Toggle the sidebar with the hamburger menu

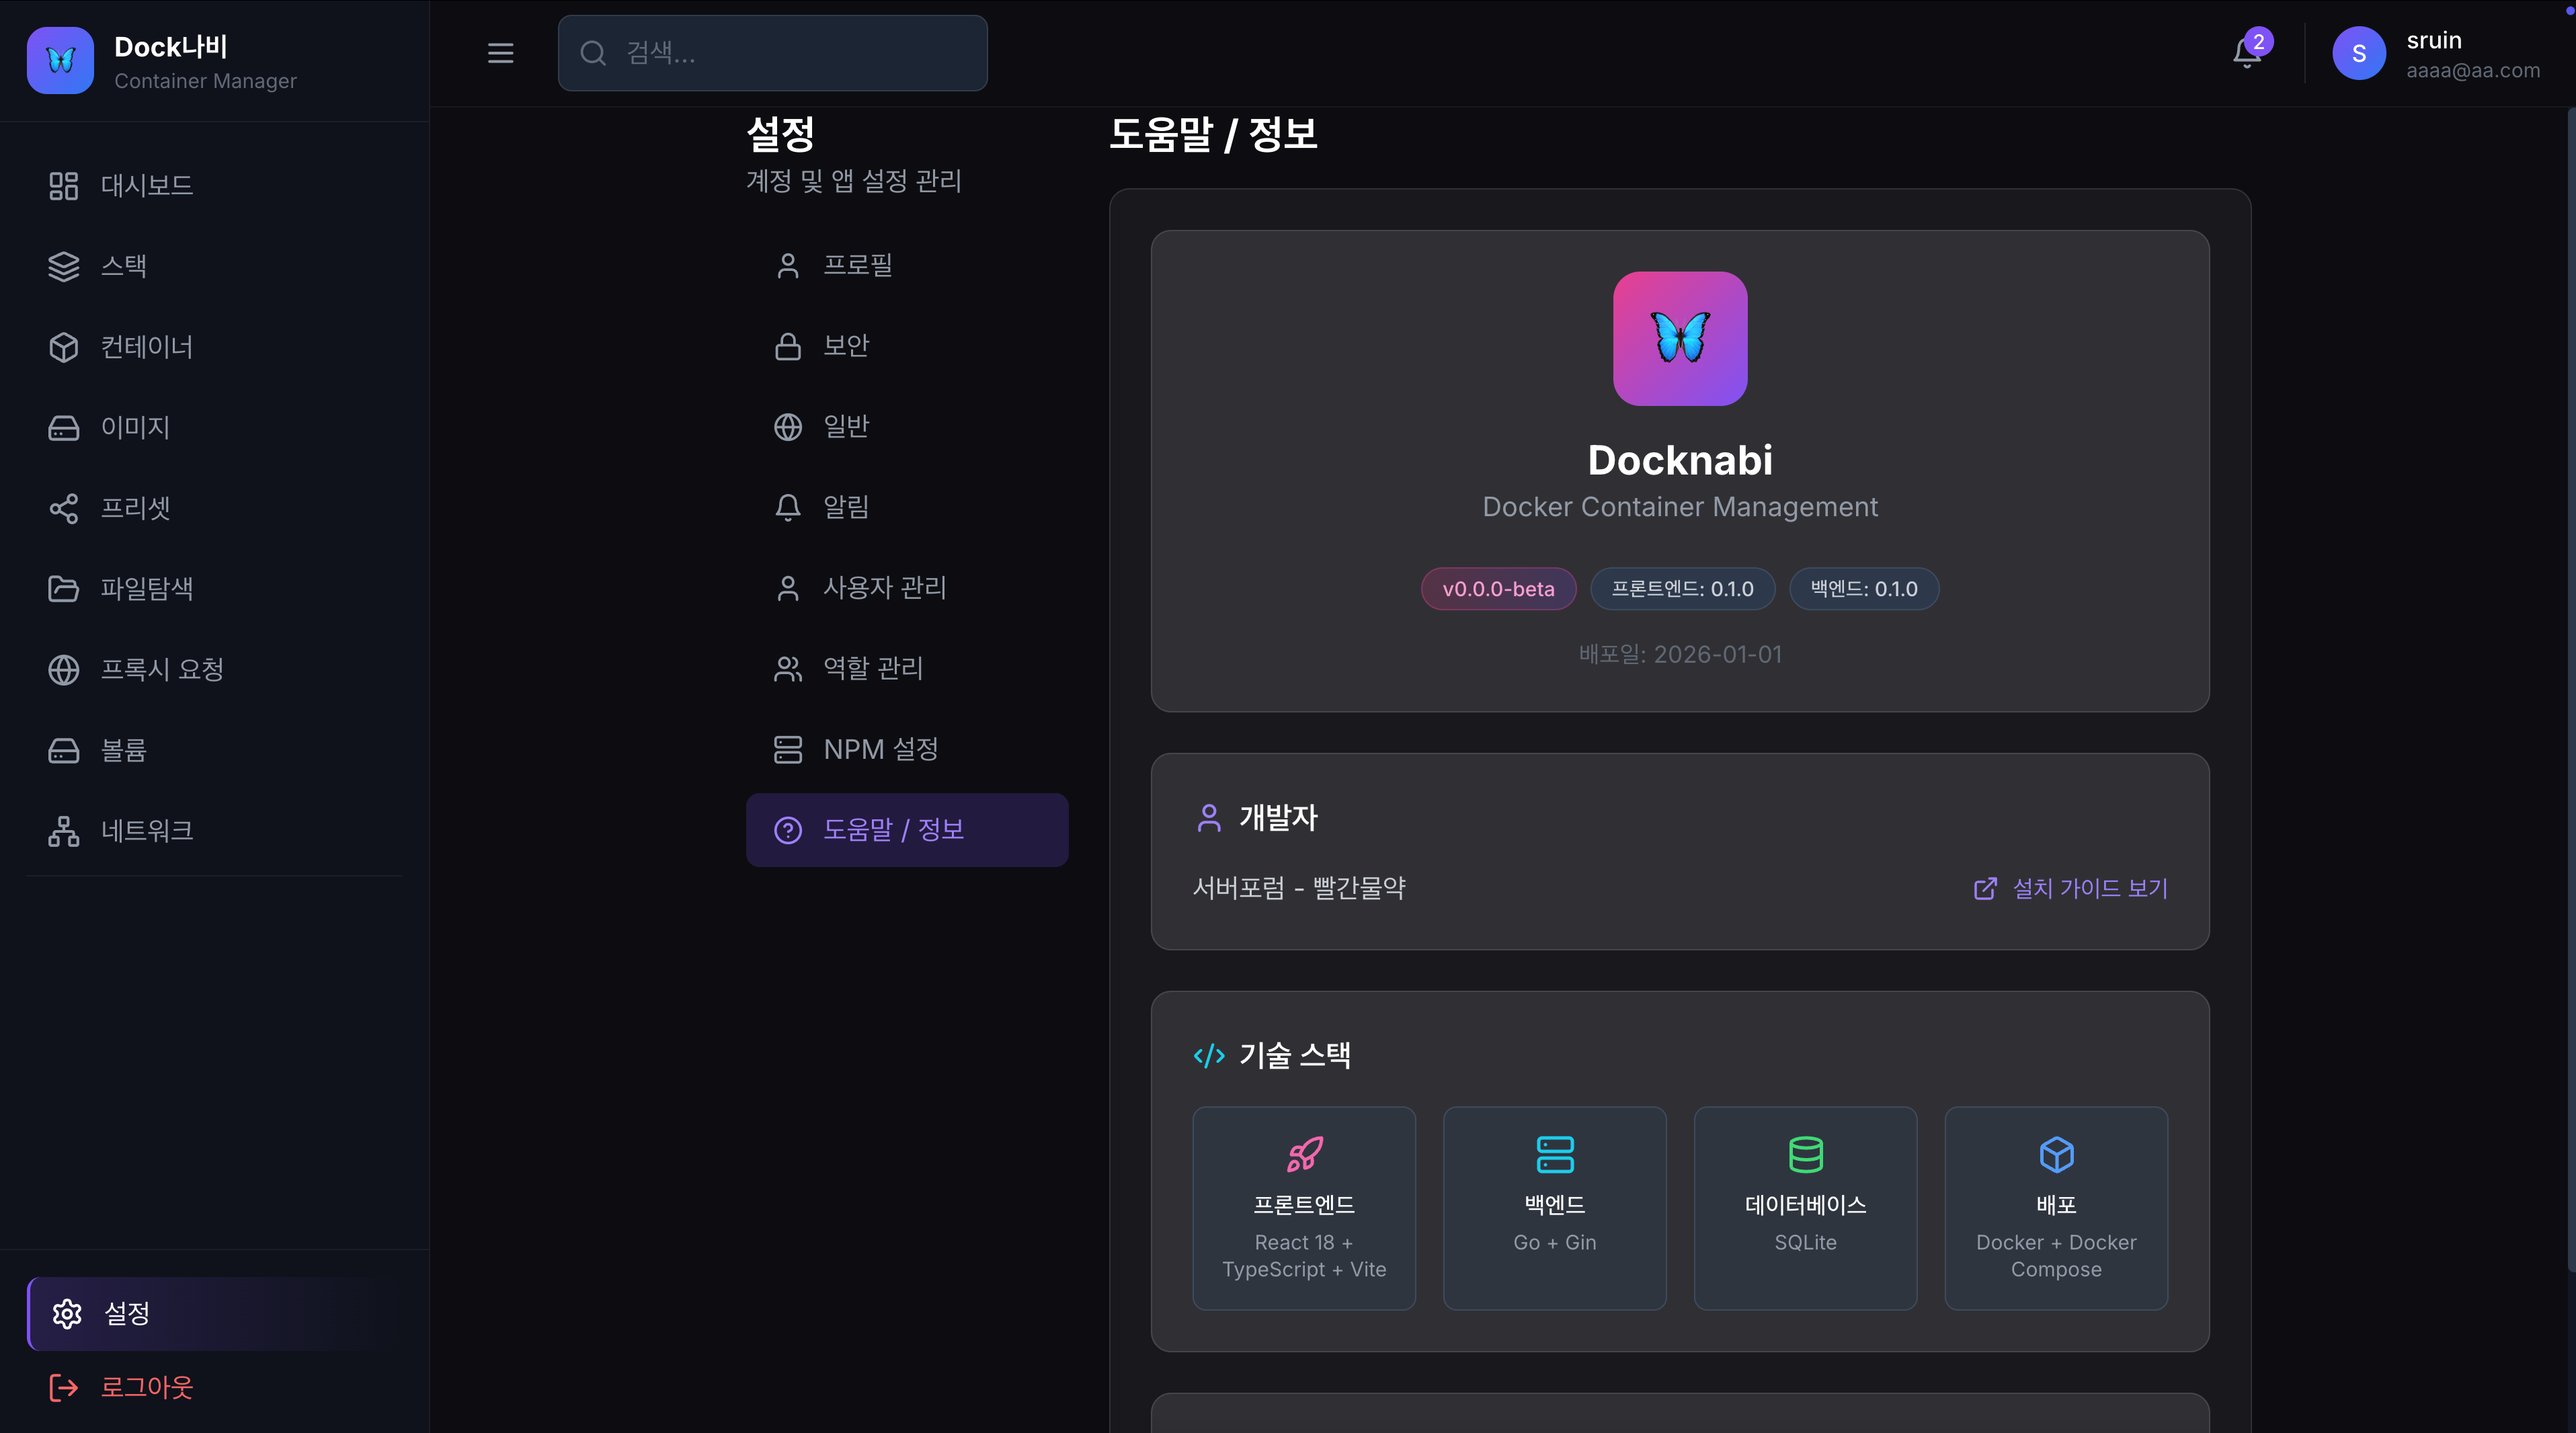(500, 53)
